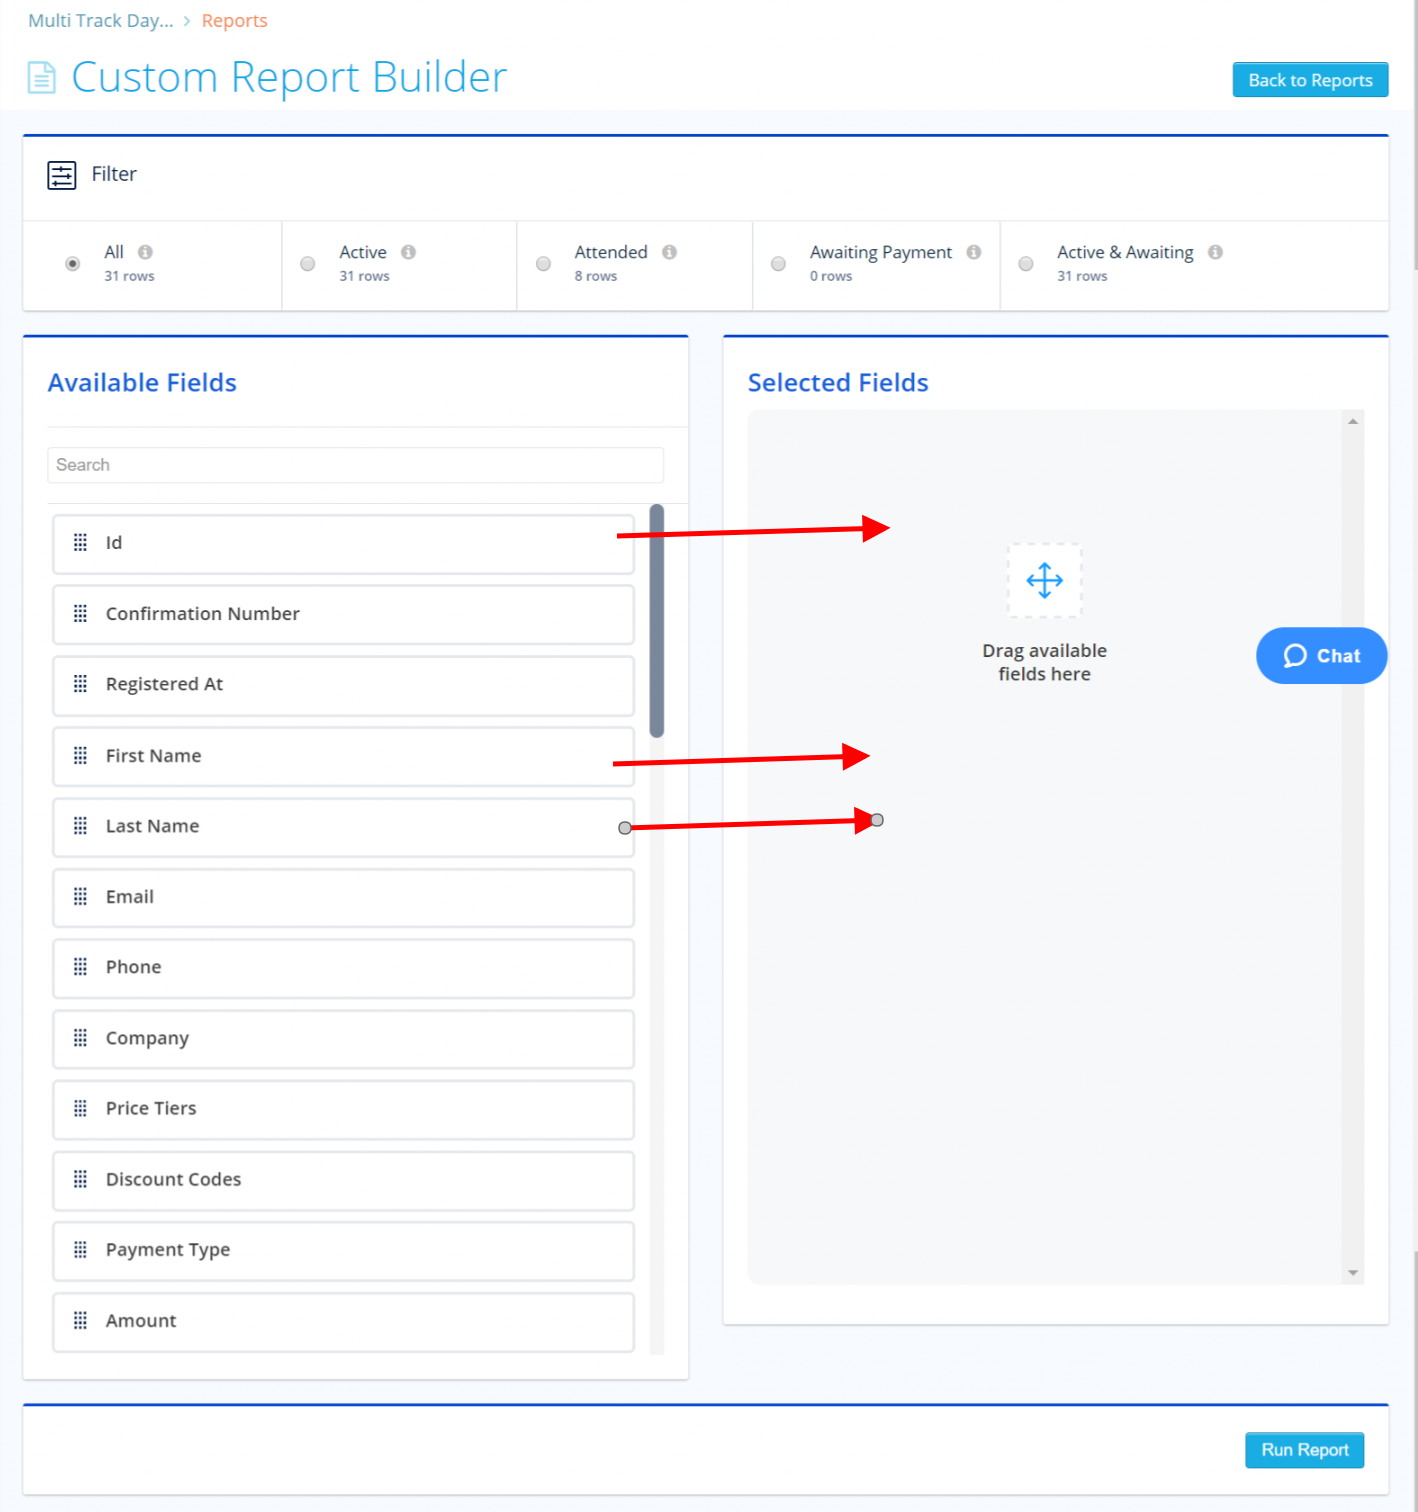This screenshot has width=1418, height=1512.
Task: Click the drag handle for Discount Codes
Action: pyautogui.click(x=80, y=1179)
